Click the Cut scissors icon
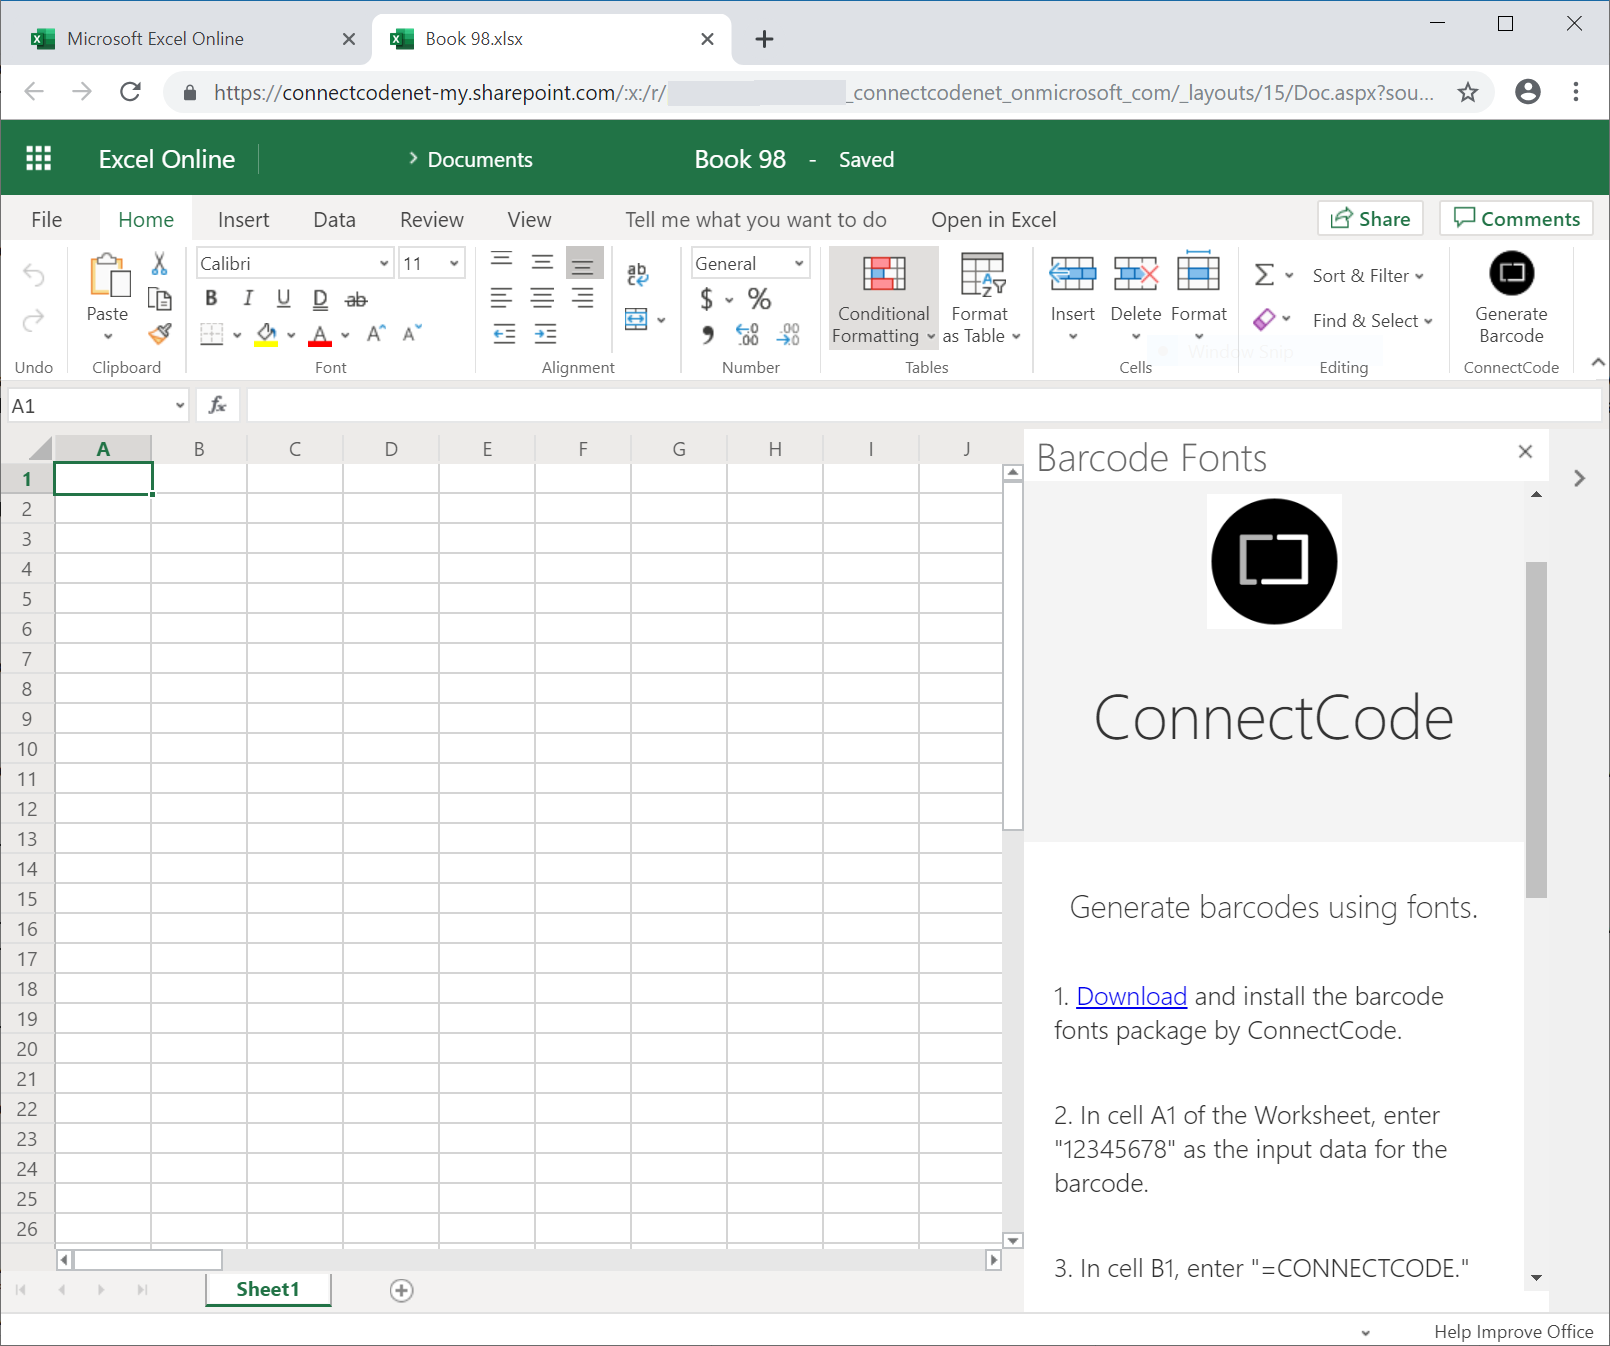The image size is (1610, 1346). (x=159, y=263)
